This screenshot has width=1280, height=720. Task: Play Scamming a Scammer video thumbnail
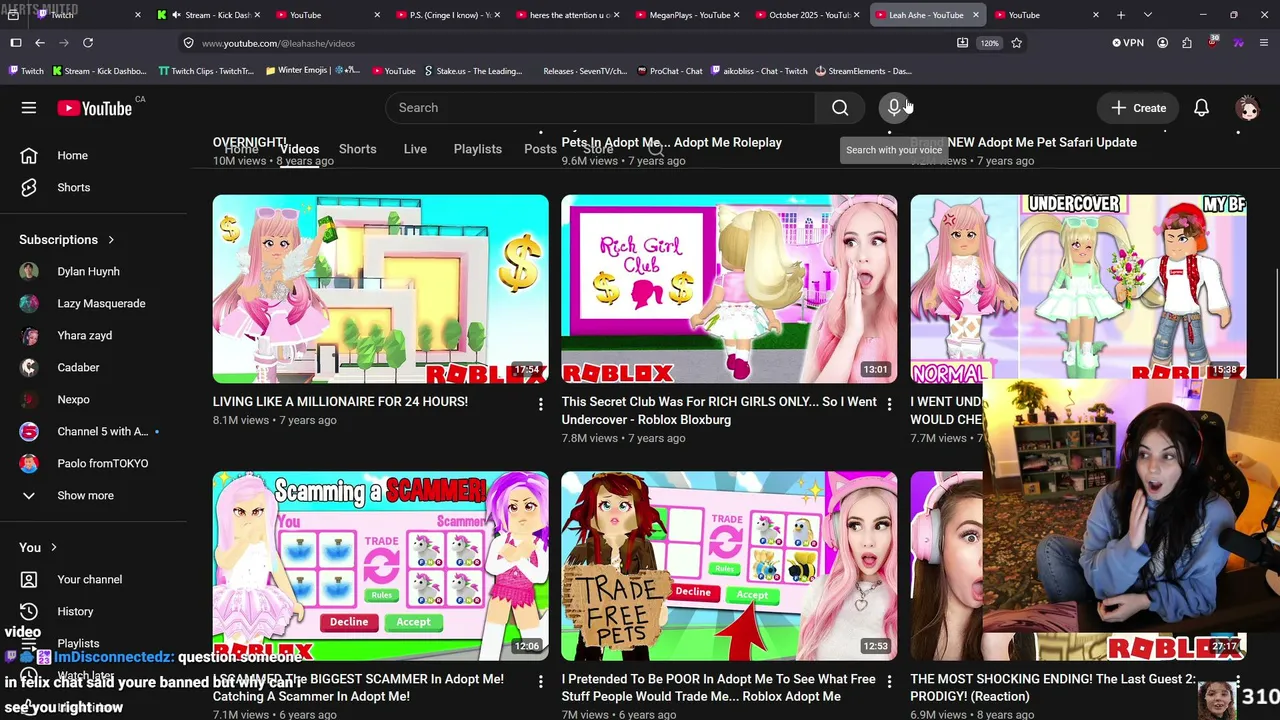coord(380,566)
